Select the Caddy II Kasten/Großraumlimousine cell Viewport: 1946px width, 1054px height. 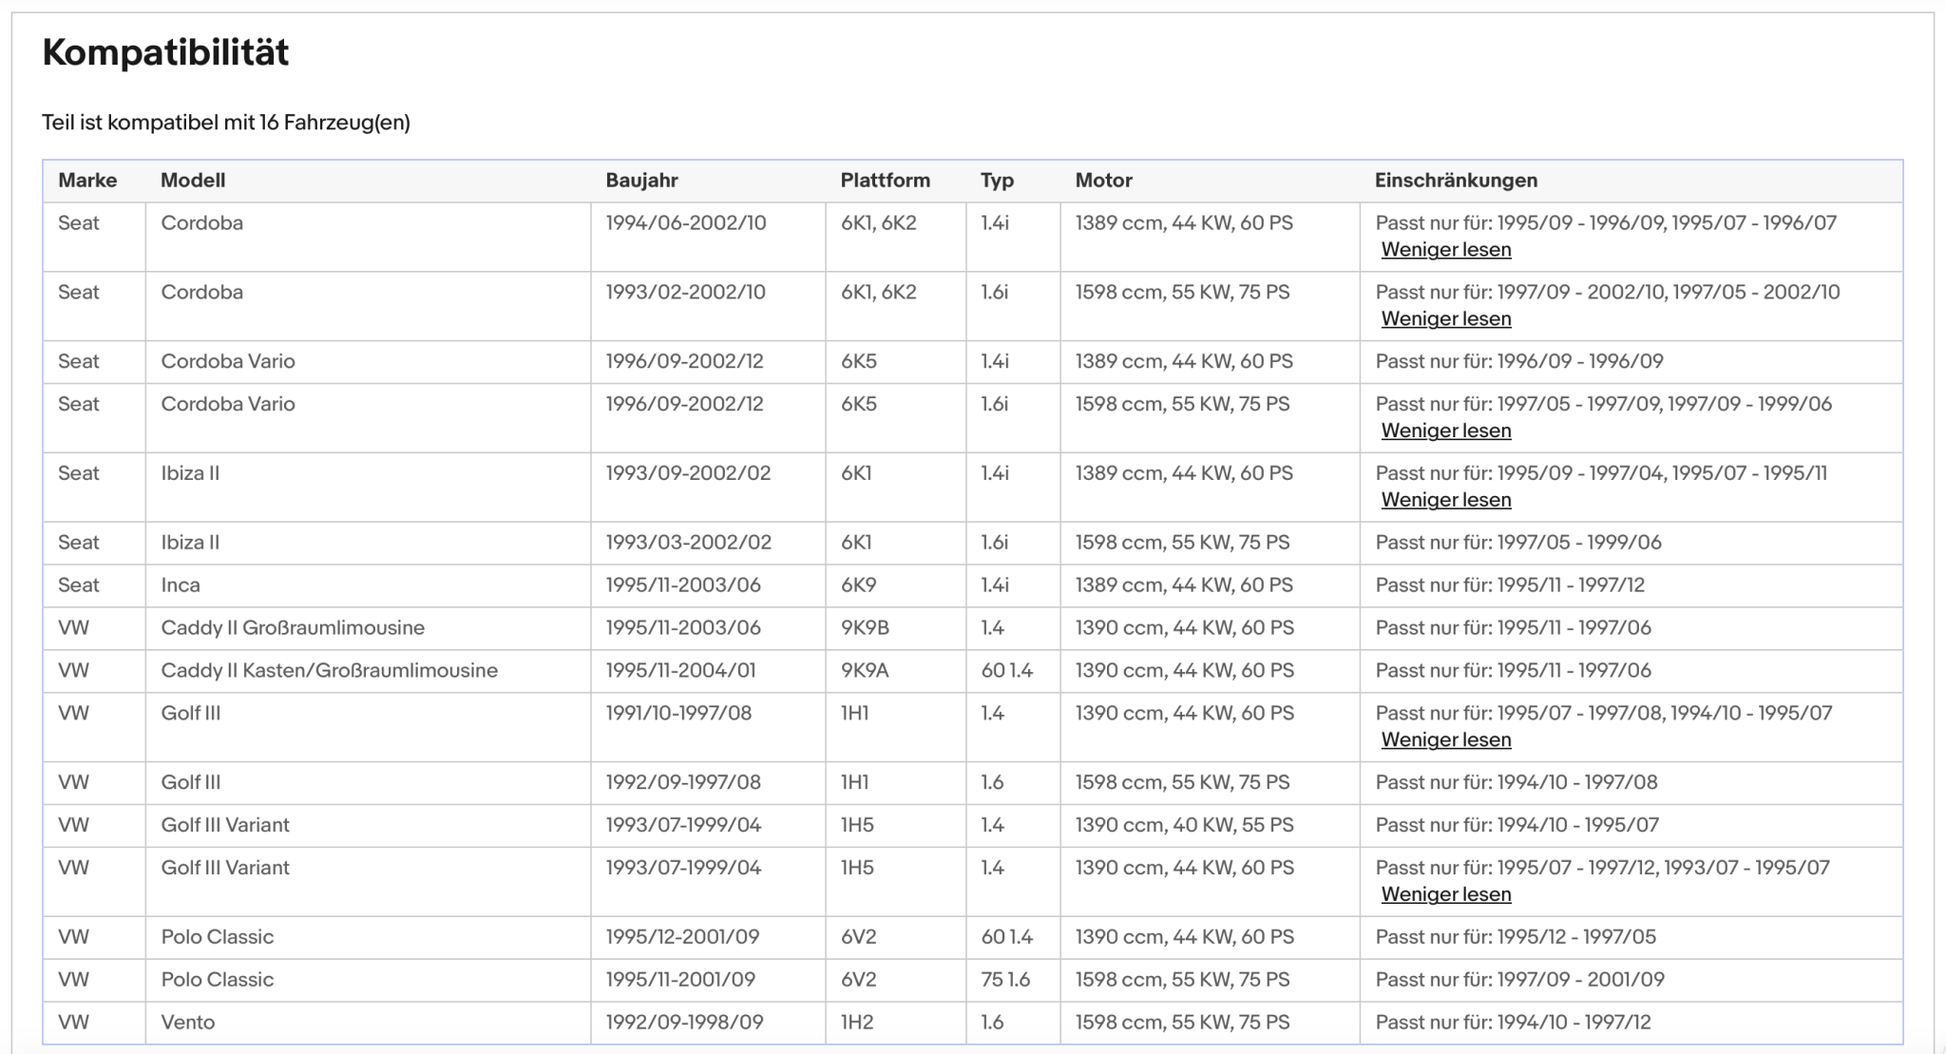point(329,671)
